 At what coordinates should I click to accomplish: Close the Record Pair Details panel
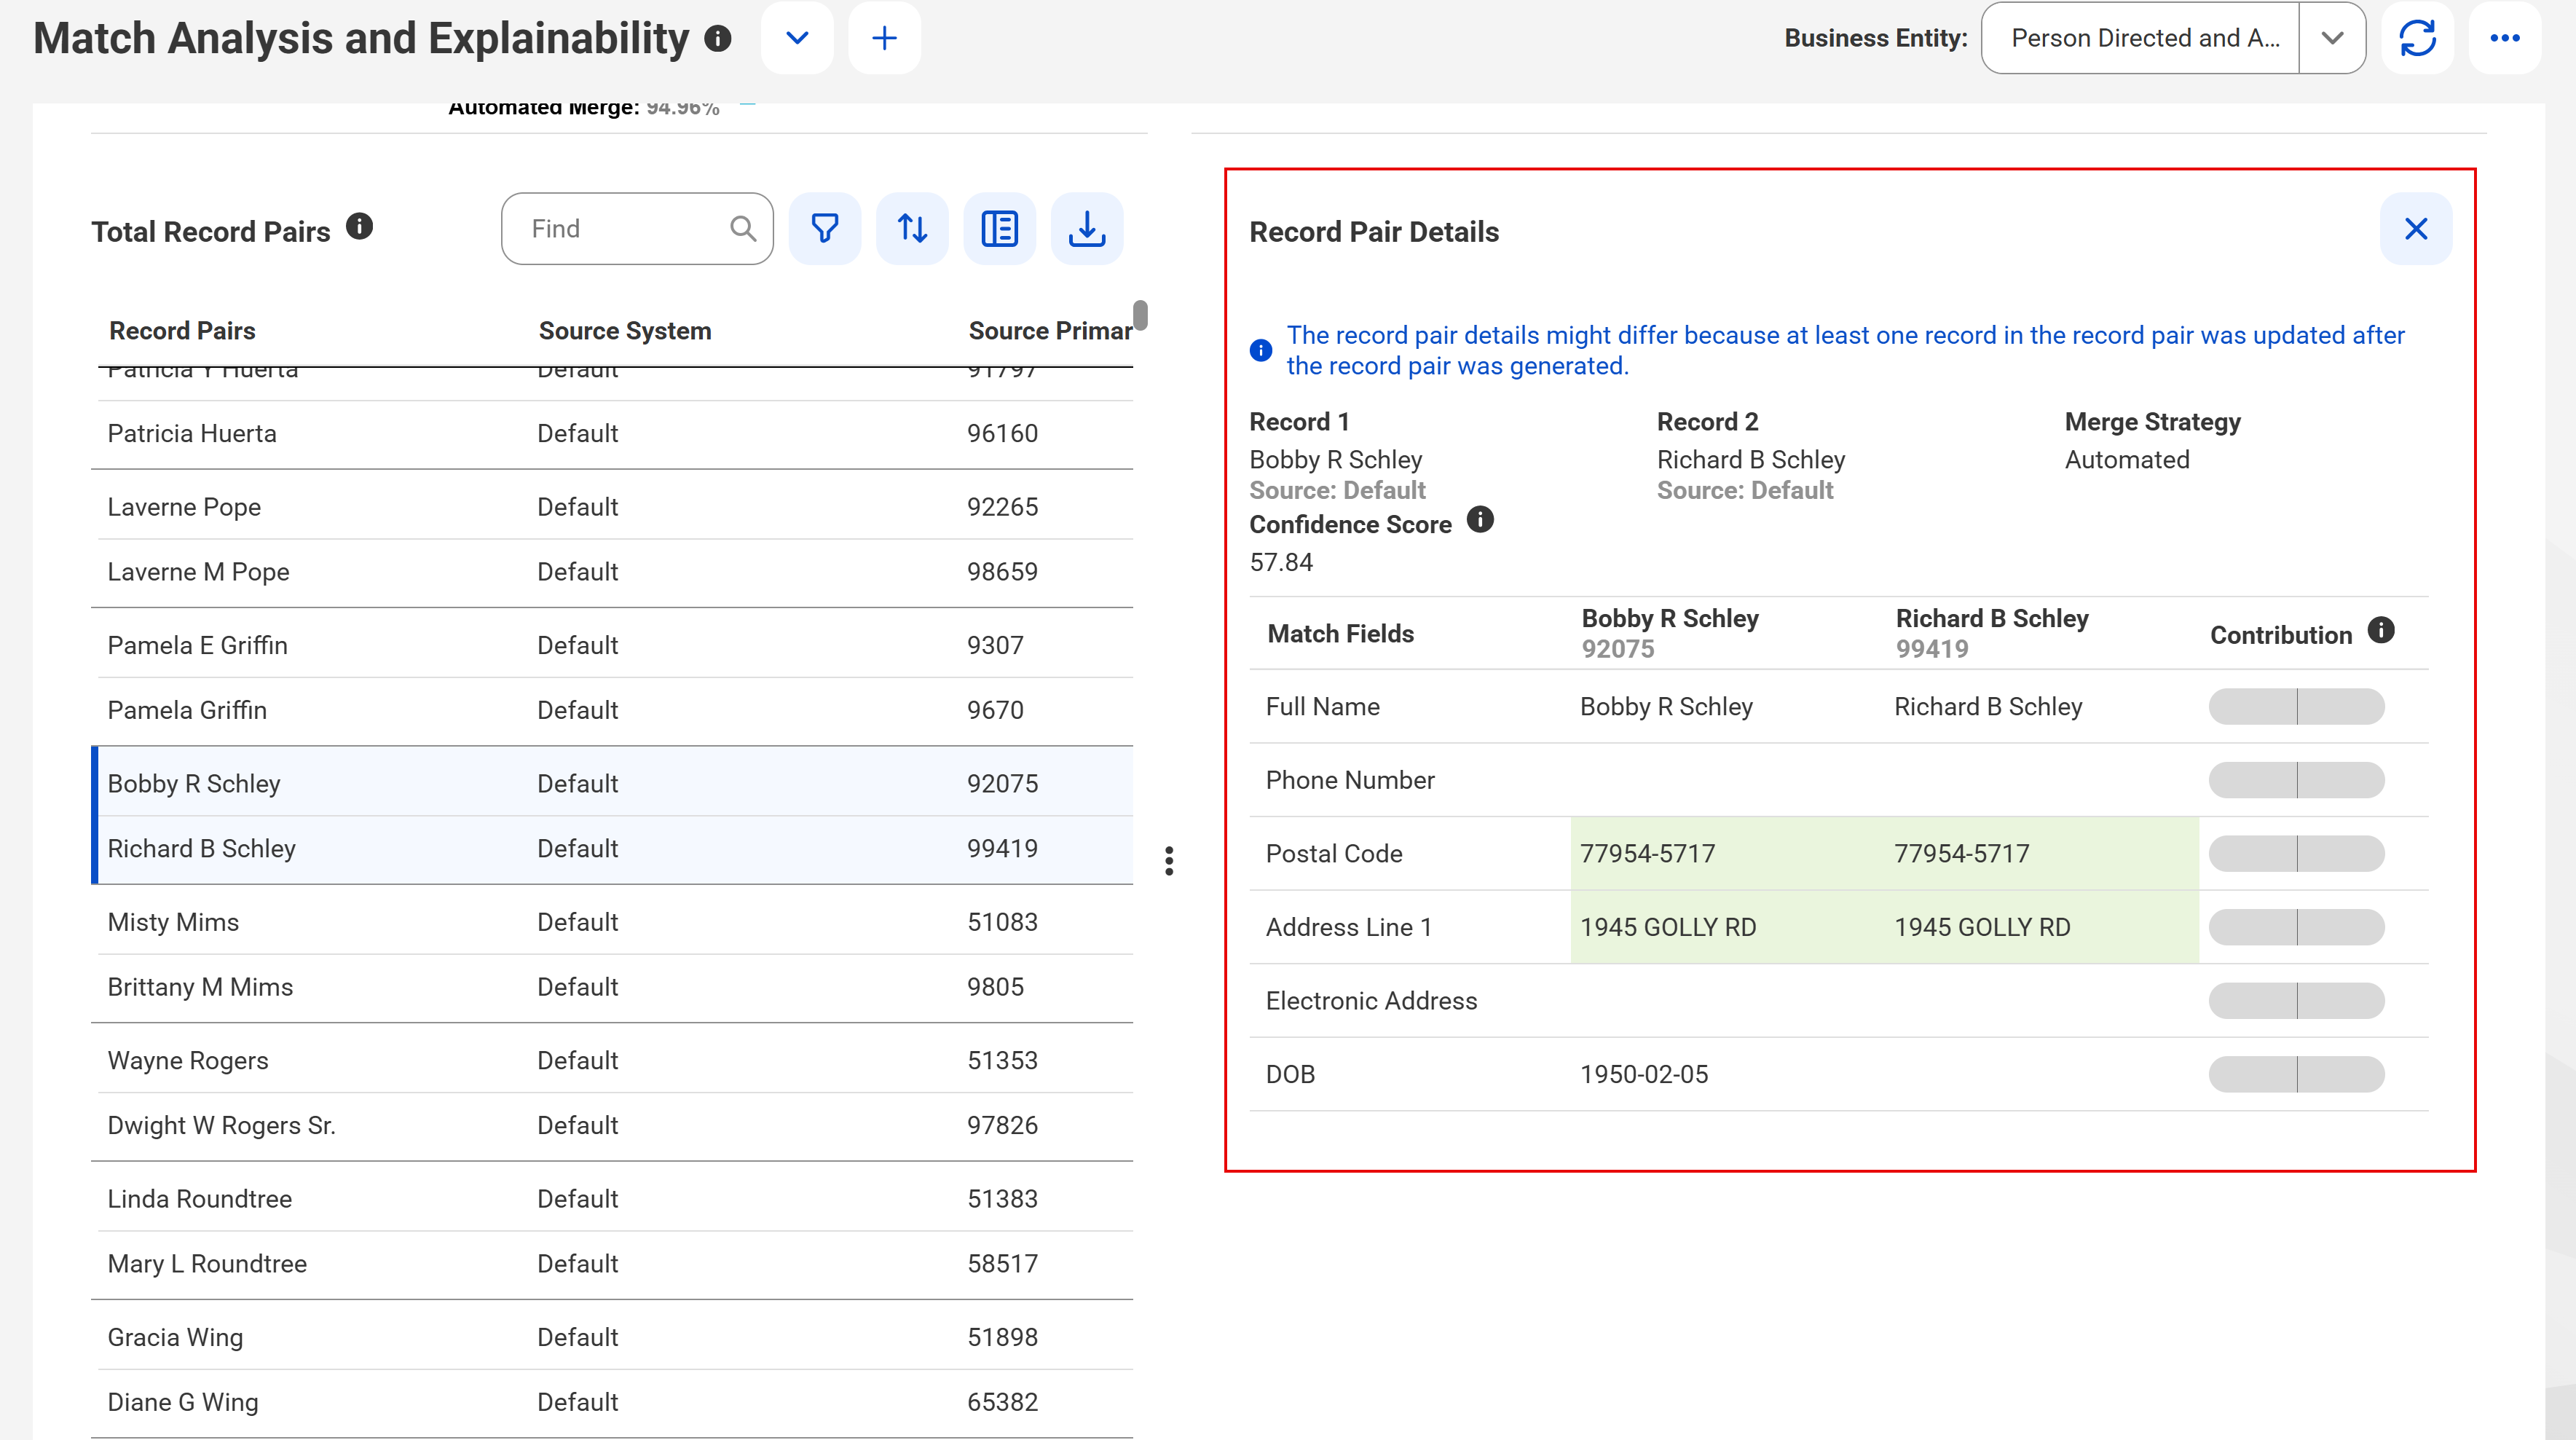tap(2416, 229)
